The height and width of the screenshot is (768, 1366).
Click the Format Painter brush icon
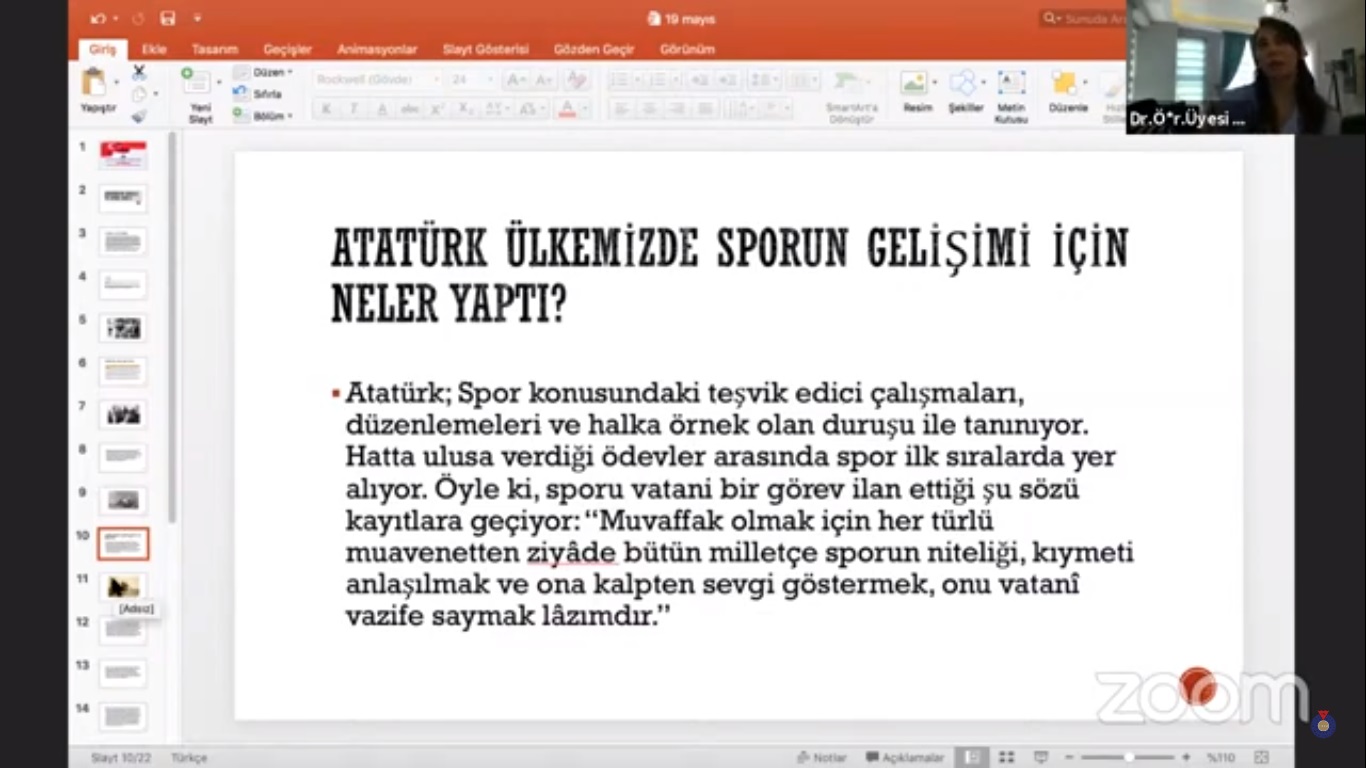pos(139,116)
